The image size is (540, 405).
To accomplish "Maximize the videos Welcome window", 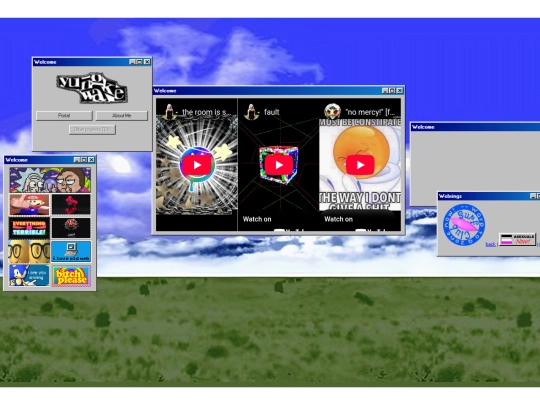I will (x=392, y=91).
